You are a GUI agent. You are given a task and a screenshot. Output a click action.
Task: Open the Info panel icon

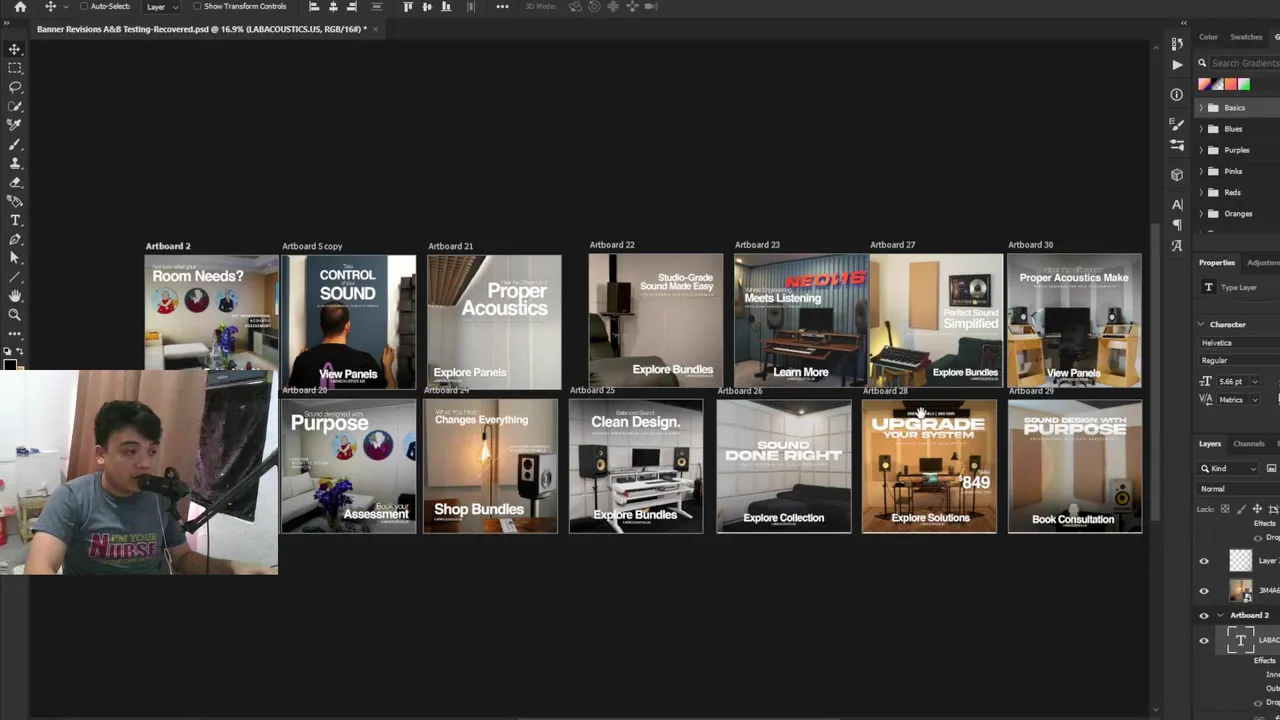pos(1177,95)
